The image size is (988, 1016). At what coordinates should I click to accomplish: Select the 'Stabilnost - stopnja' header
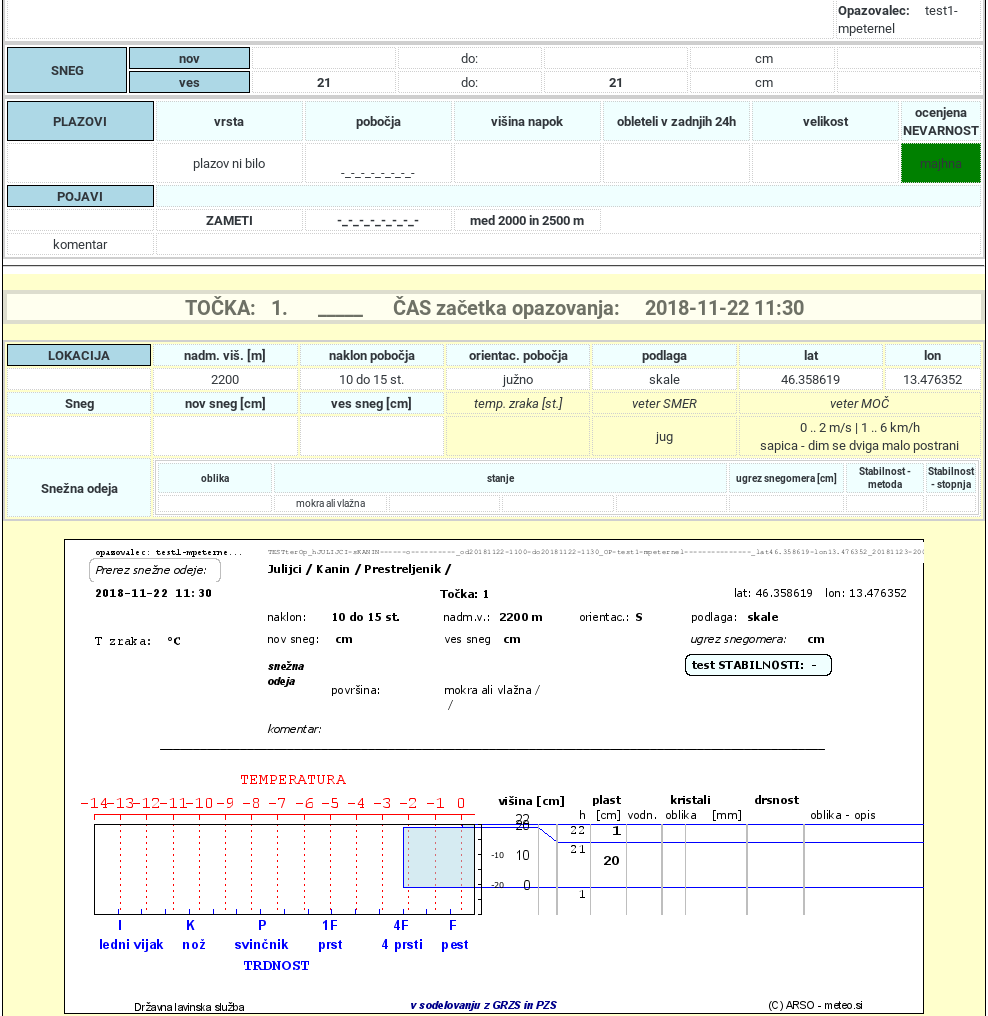pos(951,478)
